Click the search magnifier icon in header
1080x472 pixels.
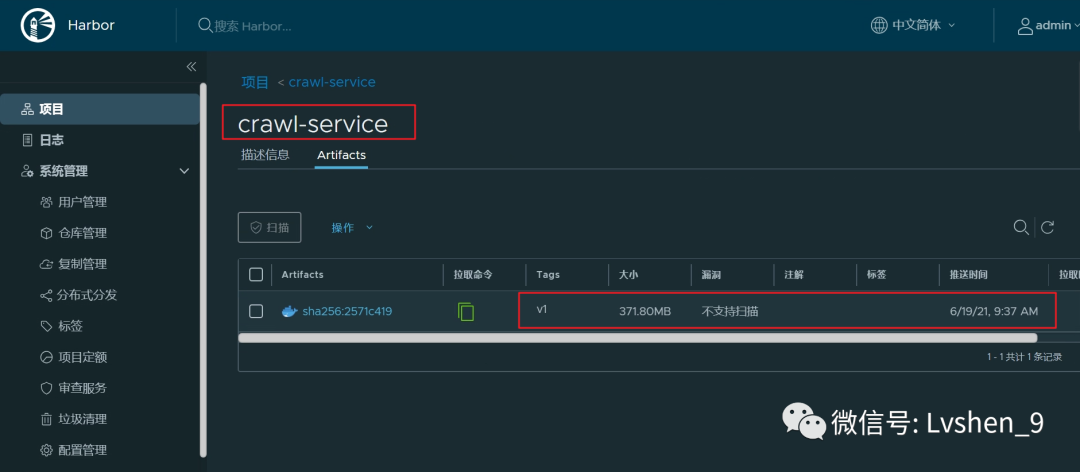(x=205, y=25)
